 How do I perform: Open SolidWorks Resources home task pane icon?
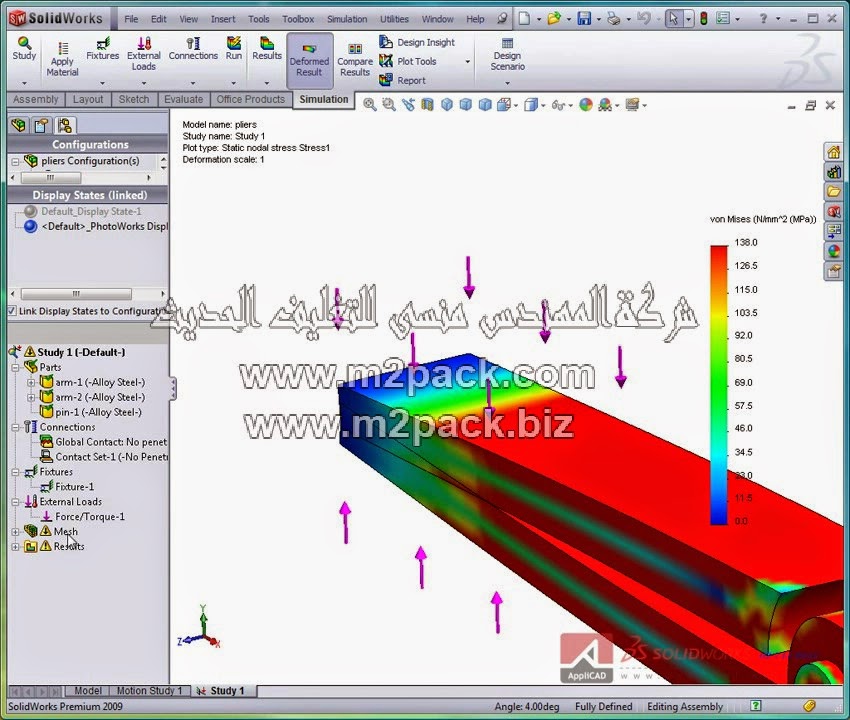[834, 152]
